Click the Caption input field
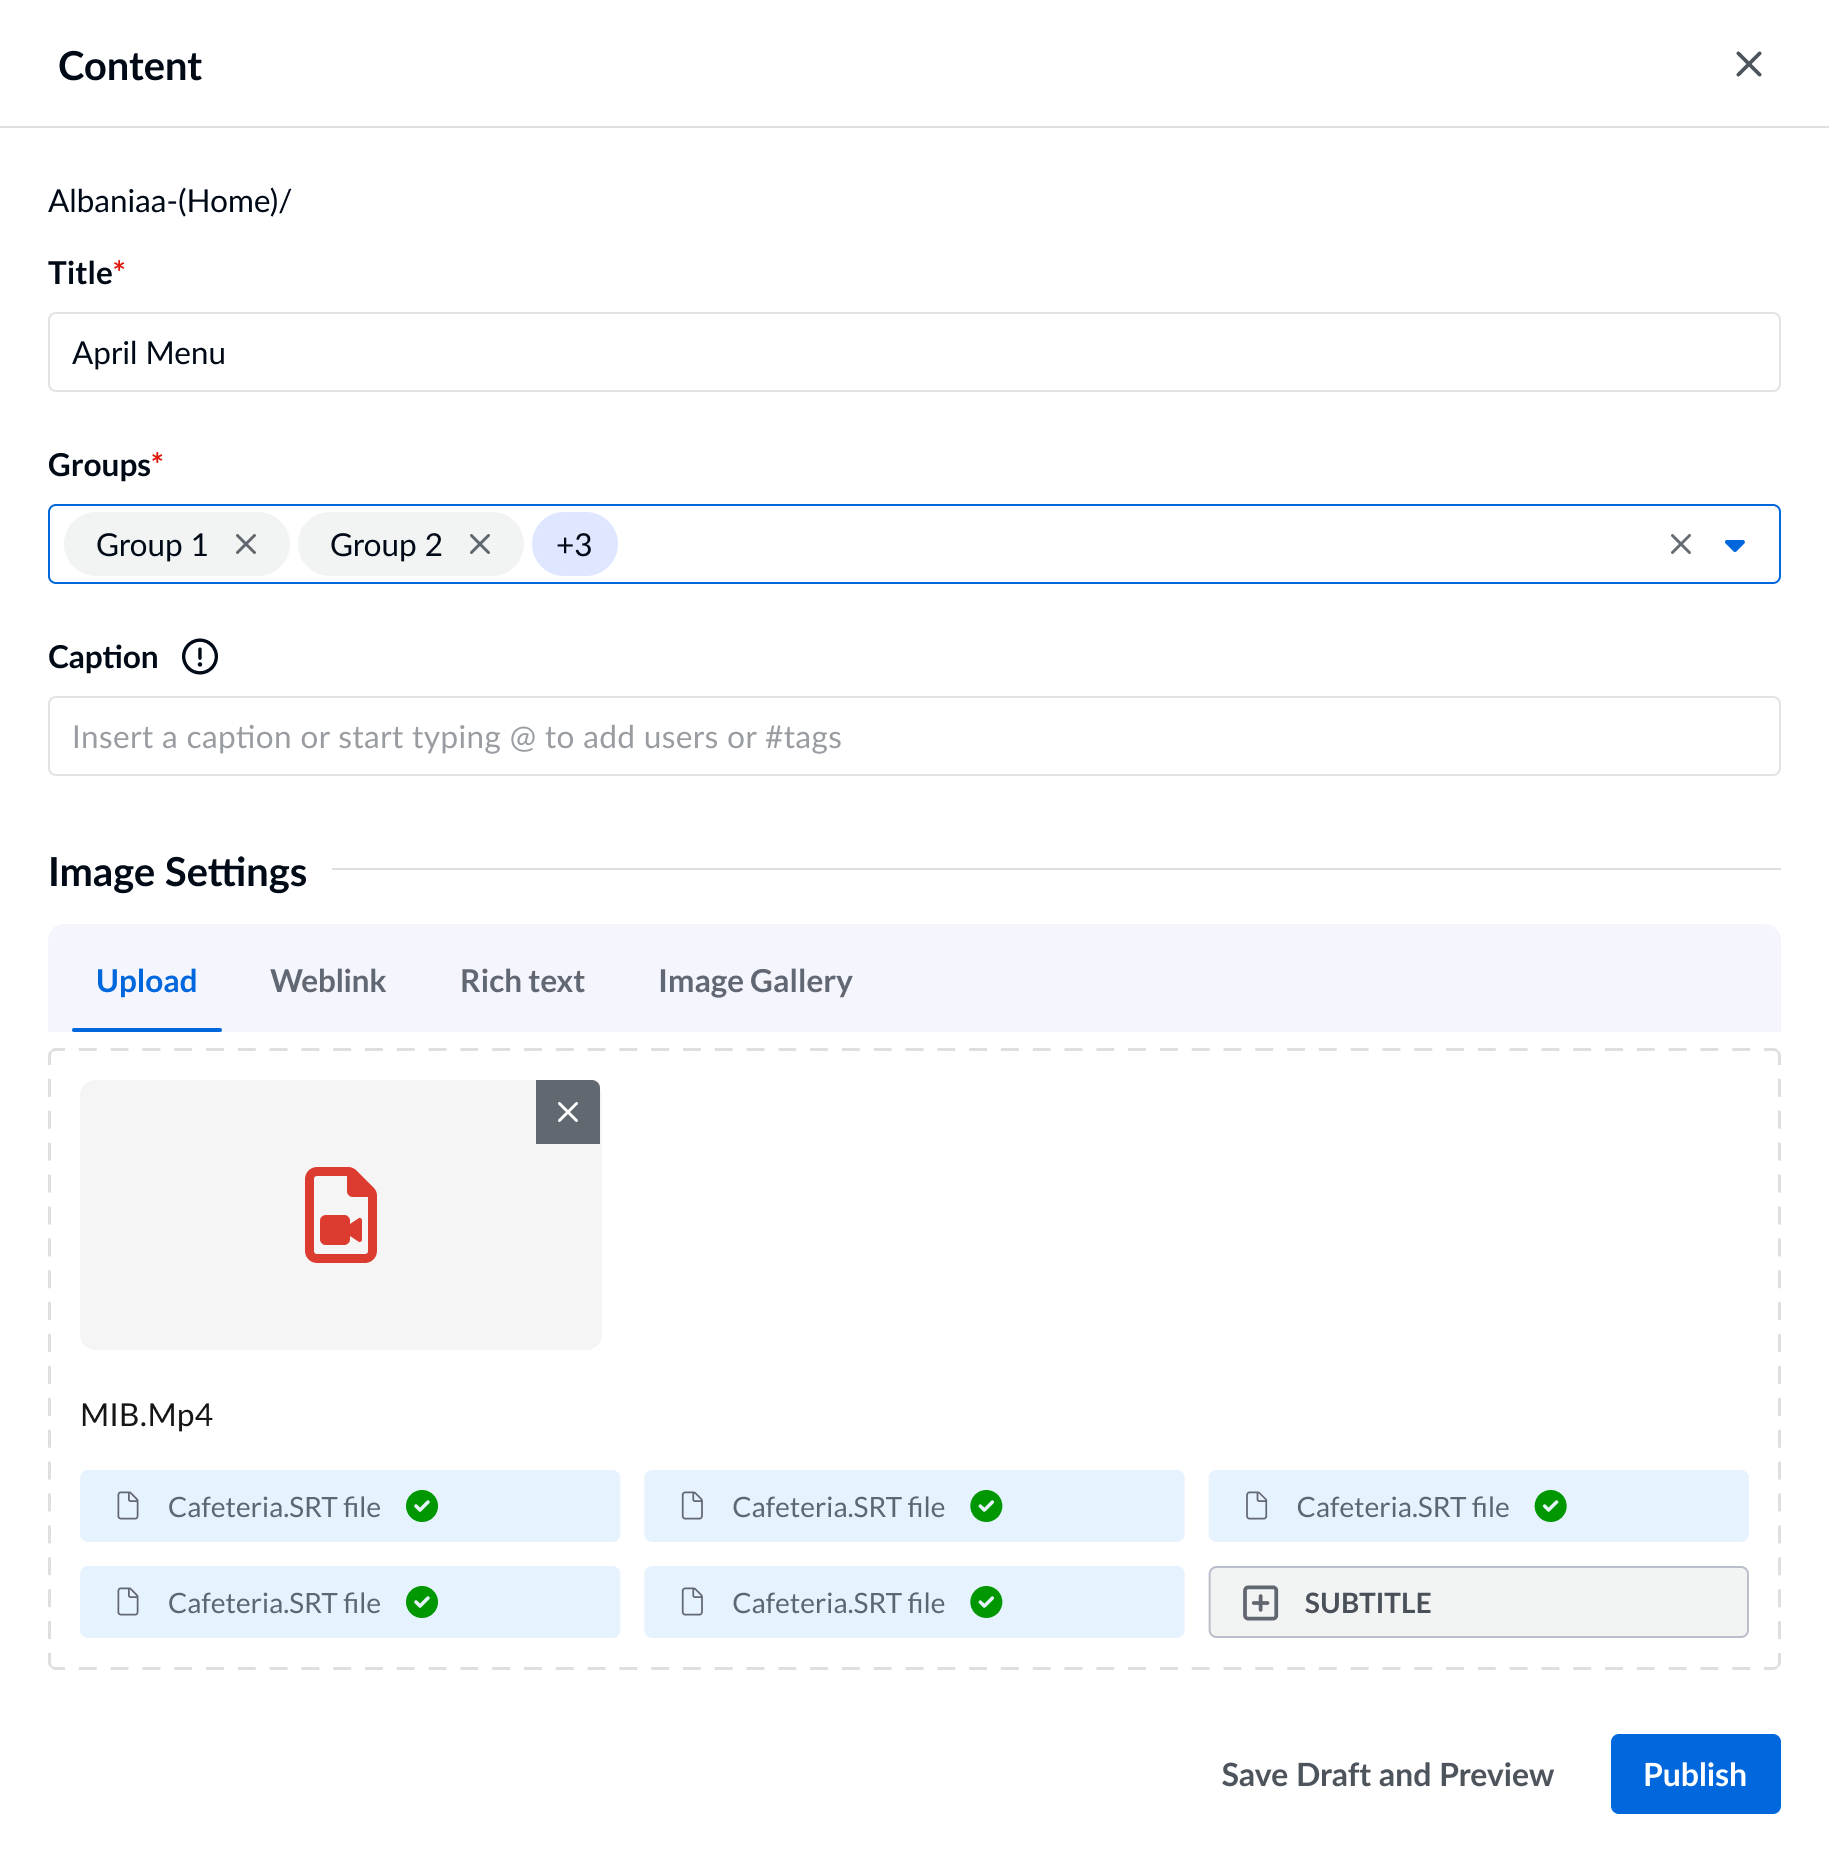Screen dimensions: 1829x1862 pyautogui.click(x=914, y=736)
